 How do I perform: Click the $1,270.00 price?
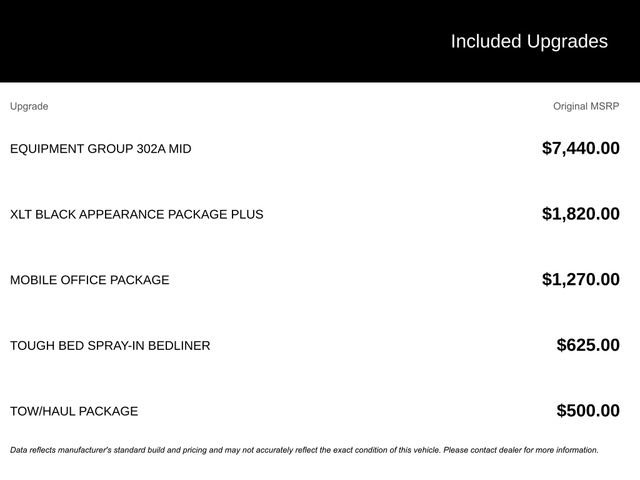[x=580, y=280]
